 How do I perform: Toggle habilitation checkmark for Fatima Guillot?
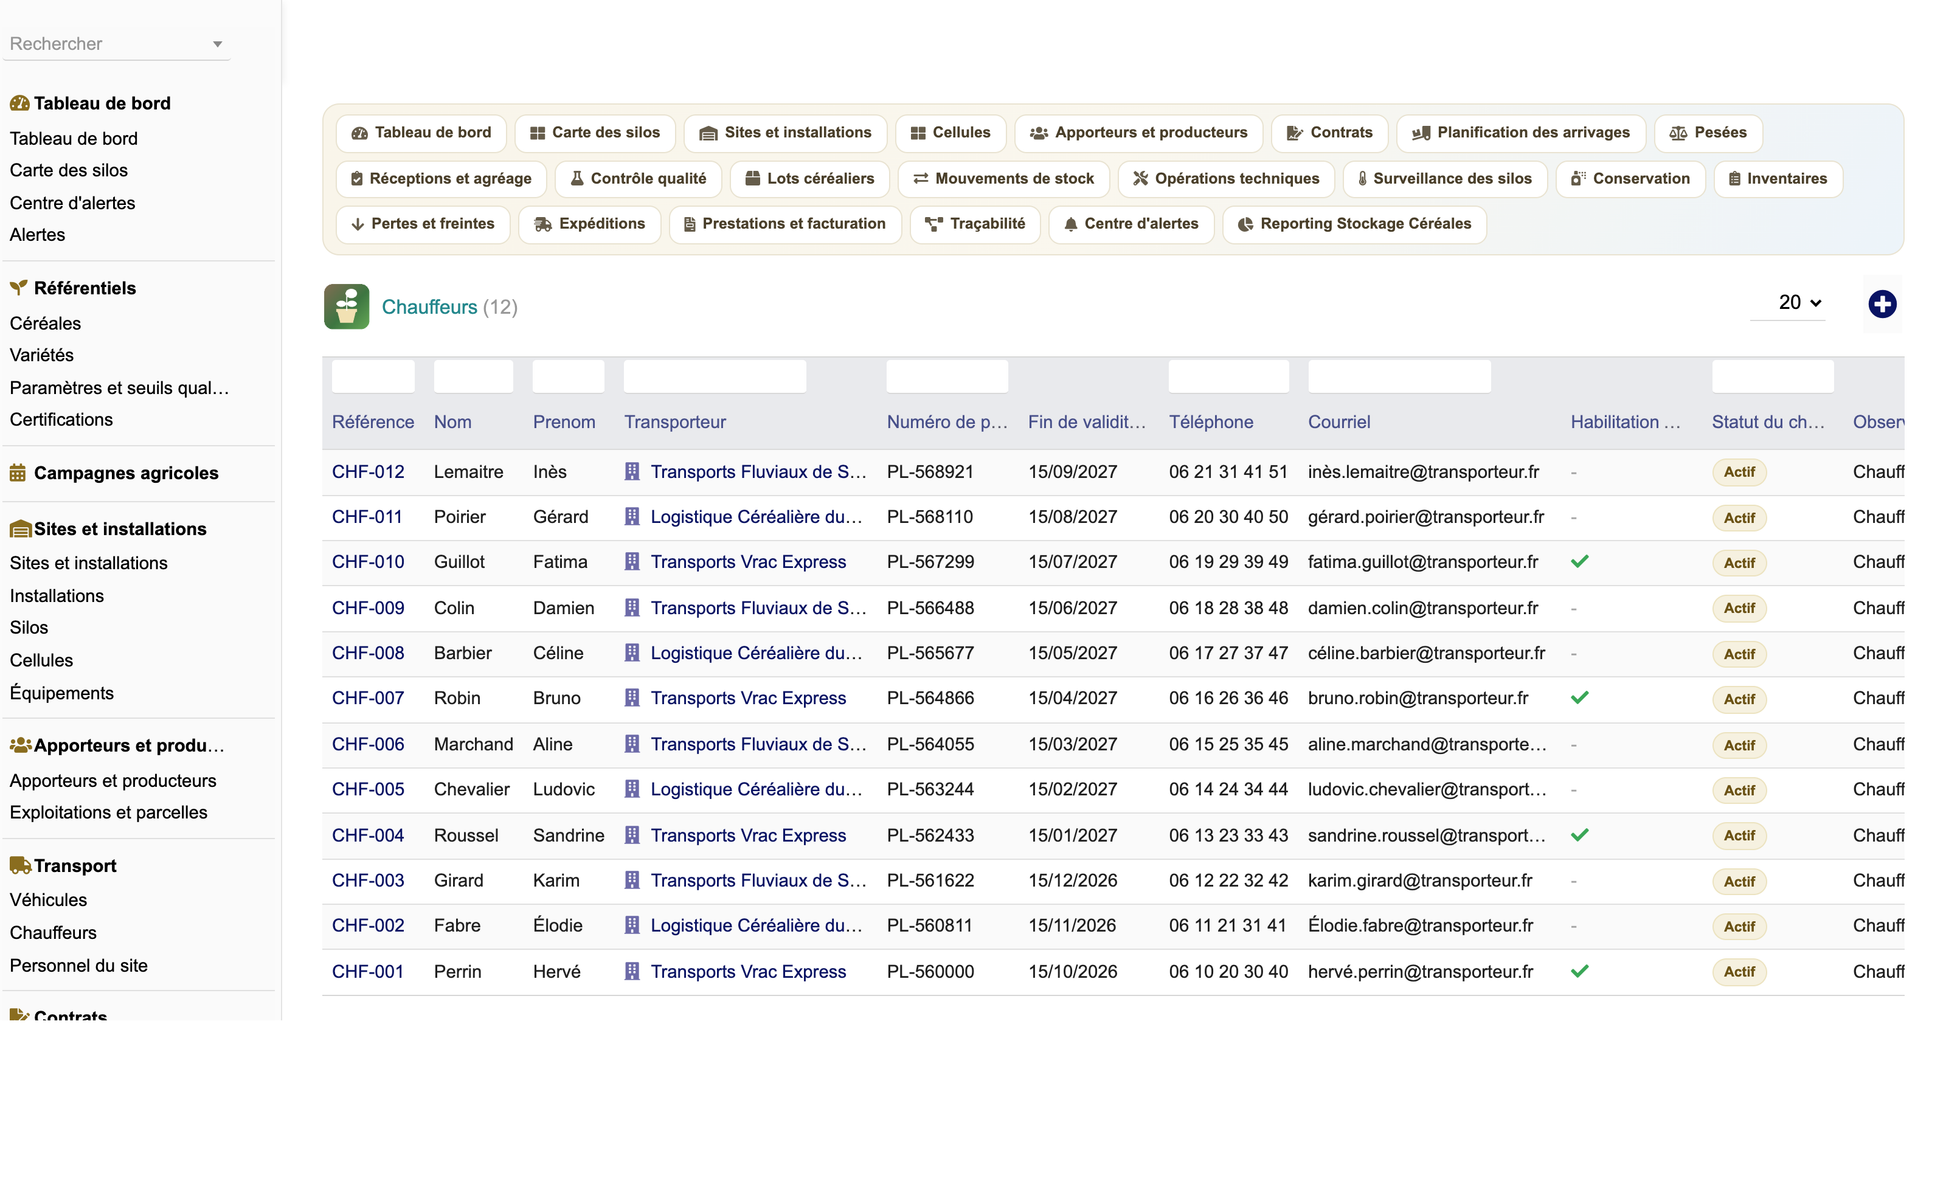(x=1580, y=562)
